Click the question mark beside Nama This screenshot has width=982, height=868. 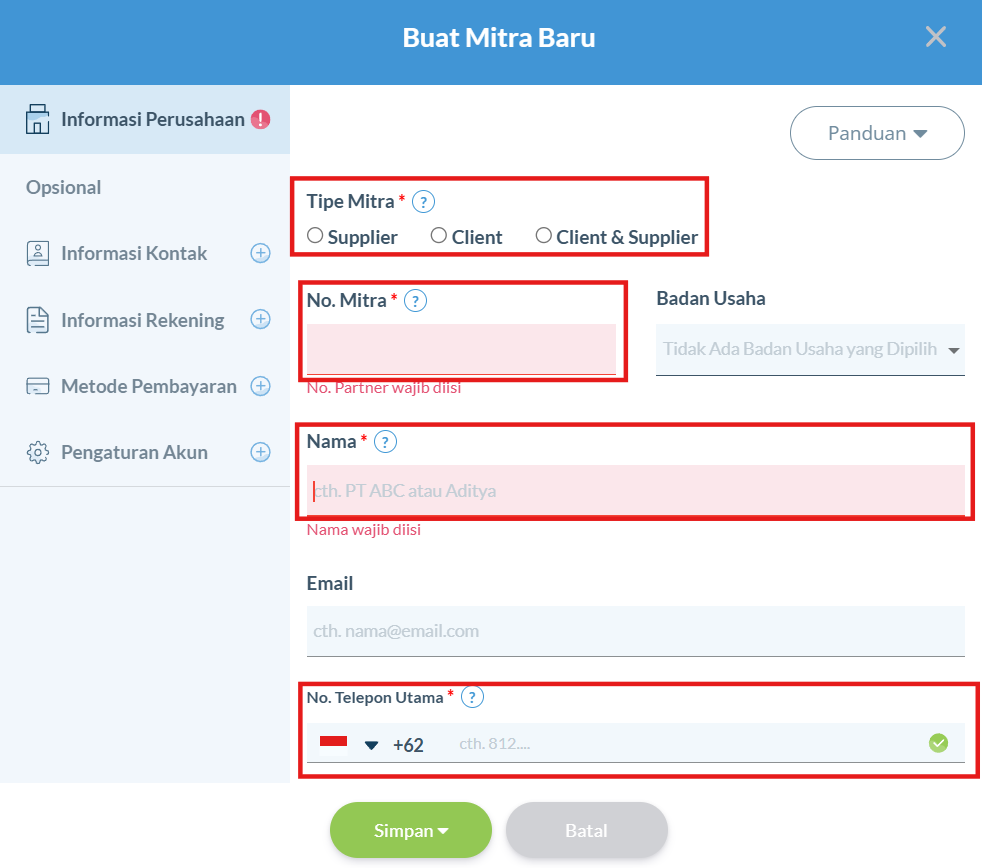pos(385,442)
